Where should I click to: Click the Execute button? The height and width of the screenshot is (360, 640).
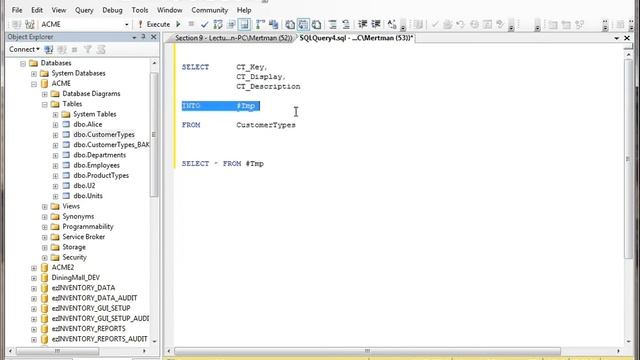154,24
